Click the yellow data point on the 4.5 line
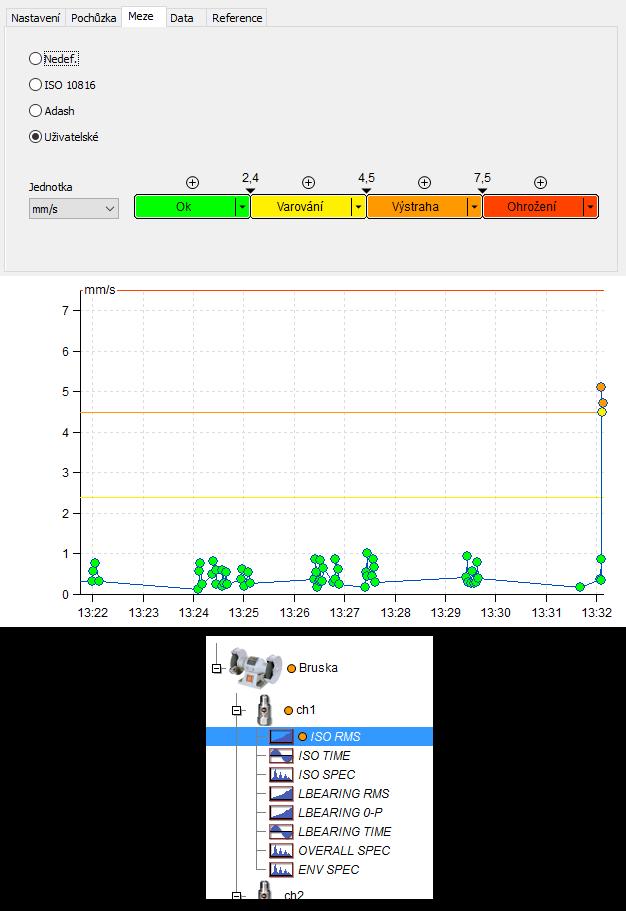The image size is (626, 911). coord(602,412)
